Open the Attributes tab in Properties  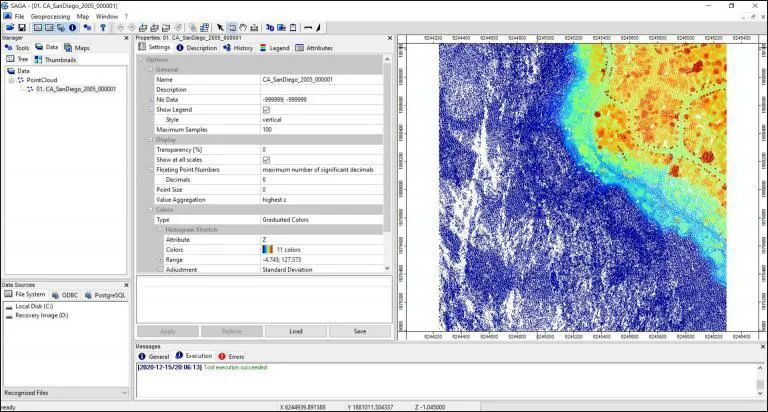click(314, 48)
